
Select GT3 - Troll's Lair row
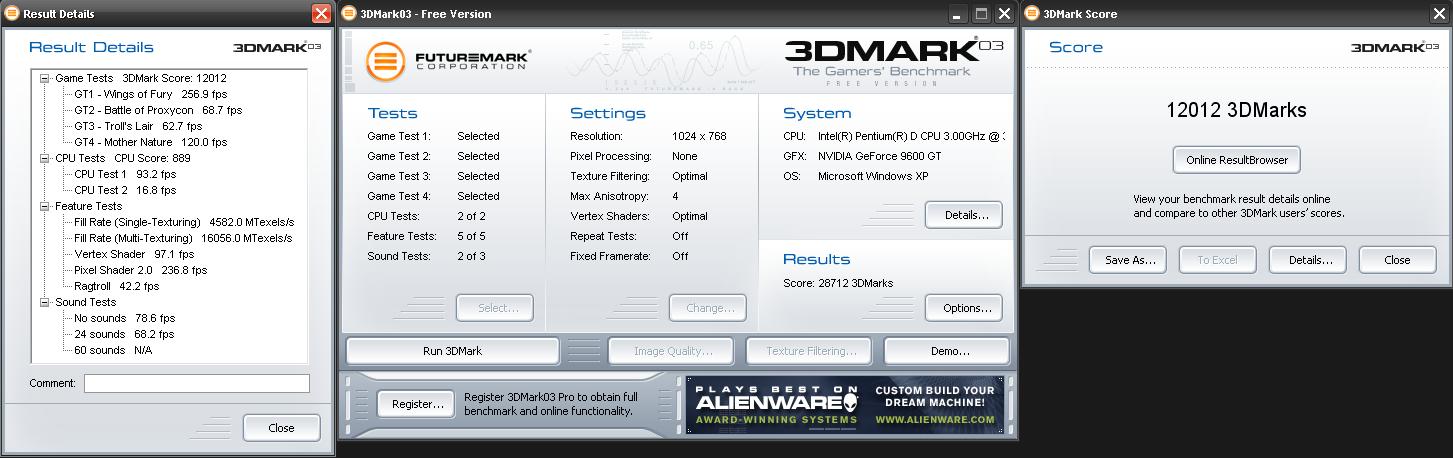(138, 126)
